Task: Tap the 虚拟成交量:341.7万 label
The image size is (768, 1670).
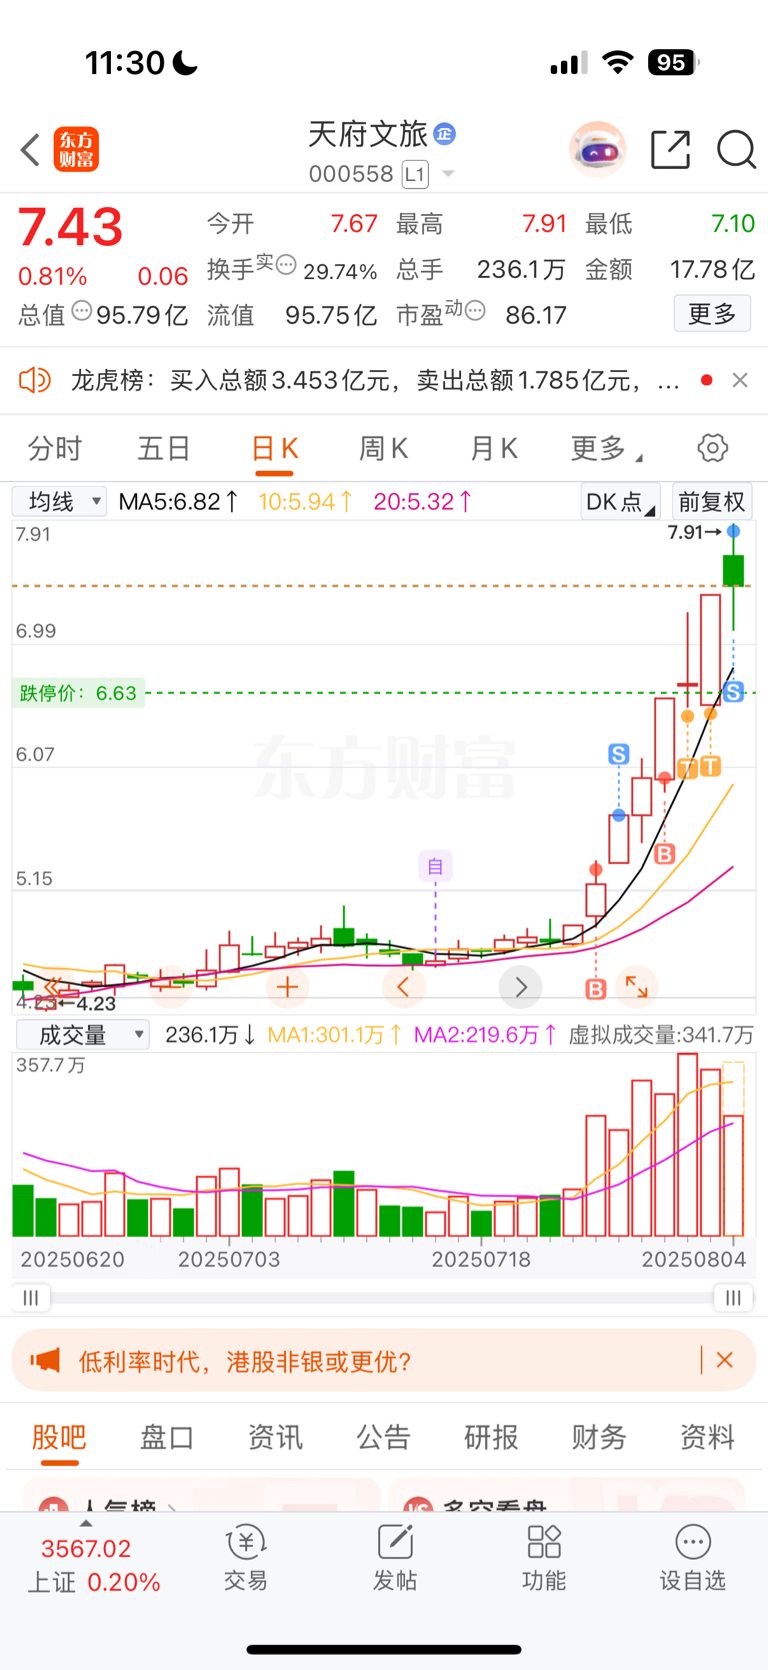Action: (661, 1034)
